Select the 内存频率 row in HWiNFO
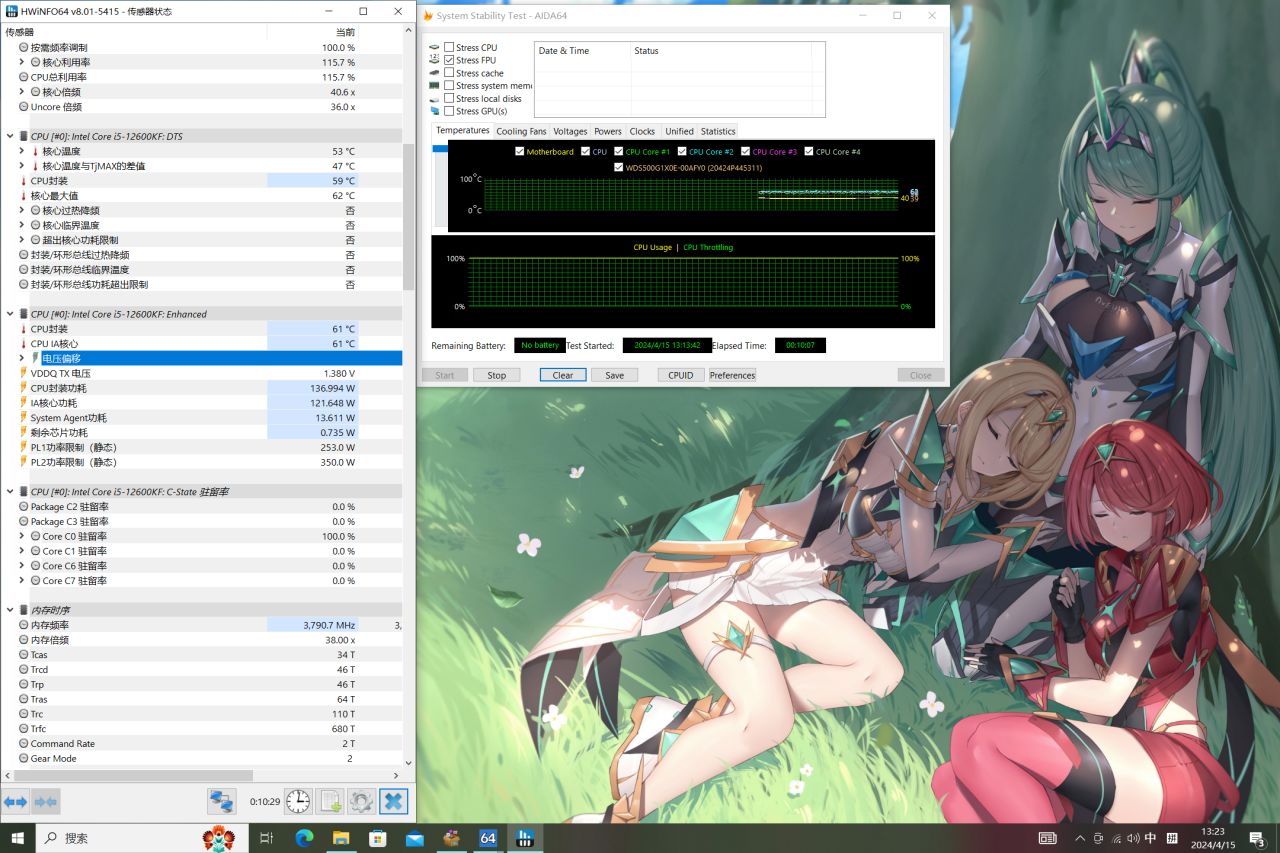 [201, 625]
